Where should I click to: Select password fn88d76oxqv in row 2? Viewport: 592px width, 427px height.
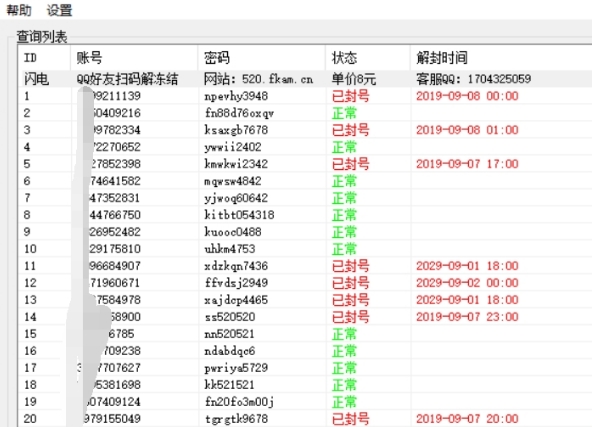point(239,113)
